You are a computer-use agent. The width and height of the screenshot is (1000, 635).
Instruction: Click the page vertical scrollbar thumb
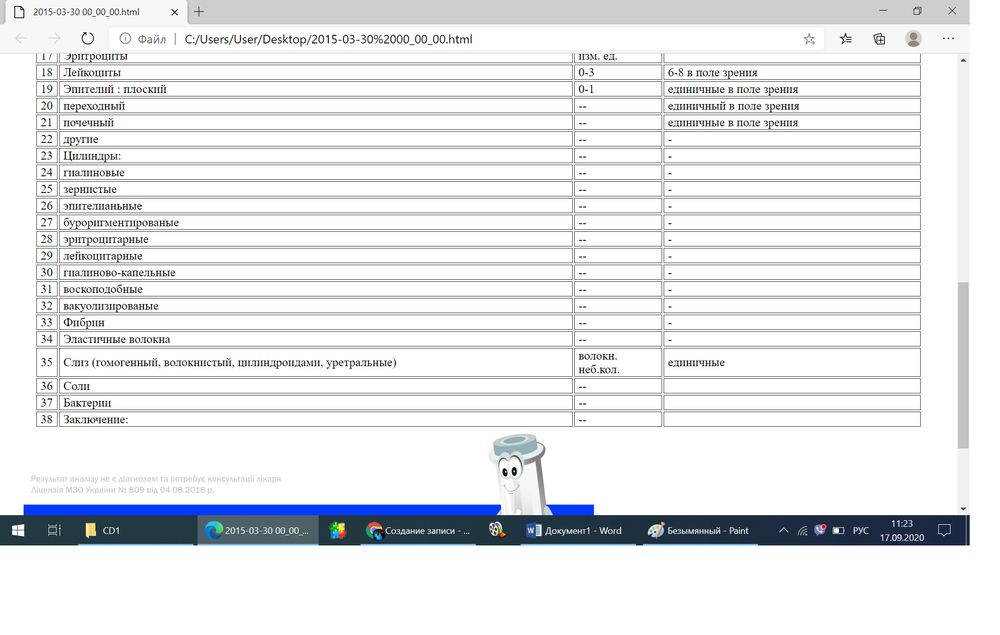(x=963, y=364)
